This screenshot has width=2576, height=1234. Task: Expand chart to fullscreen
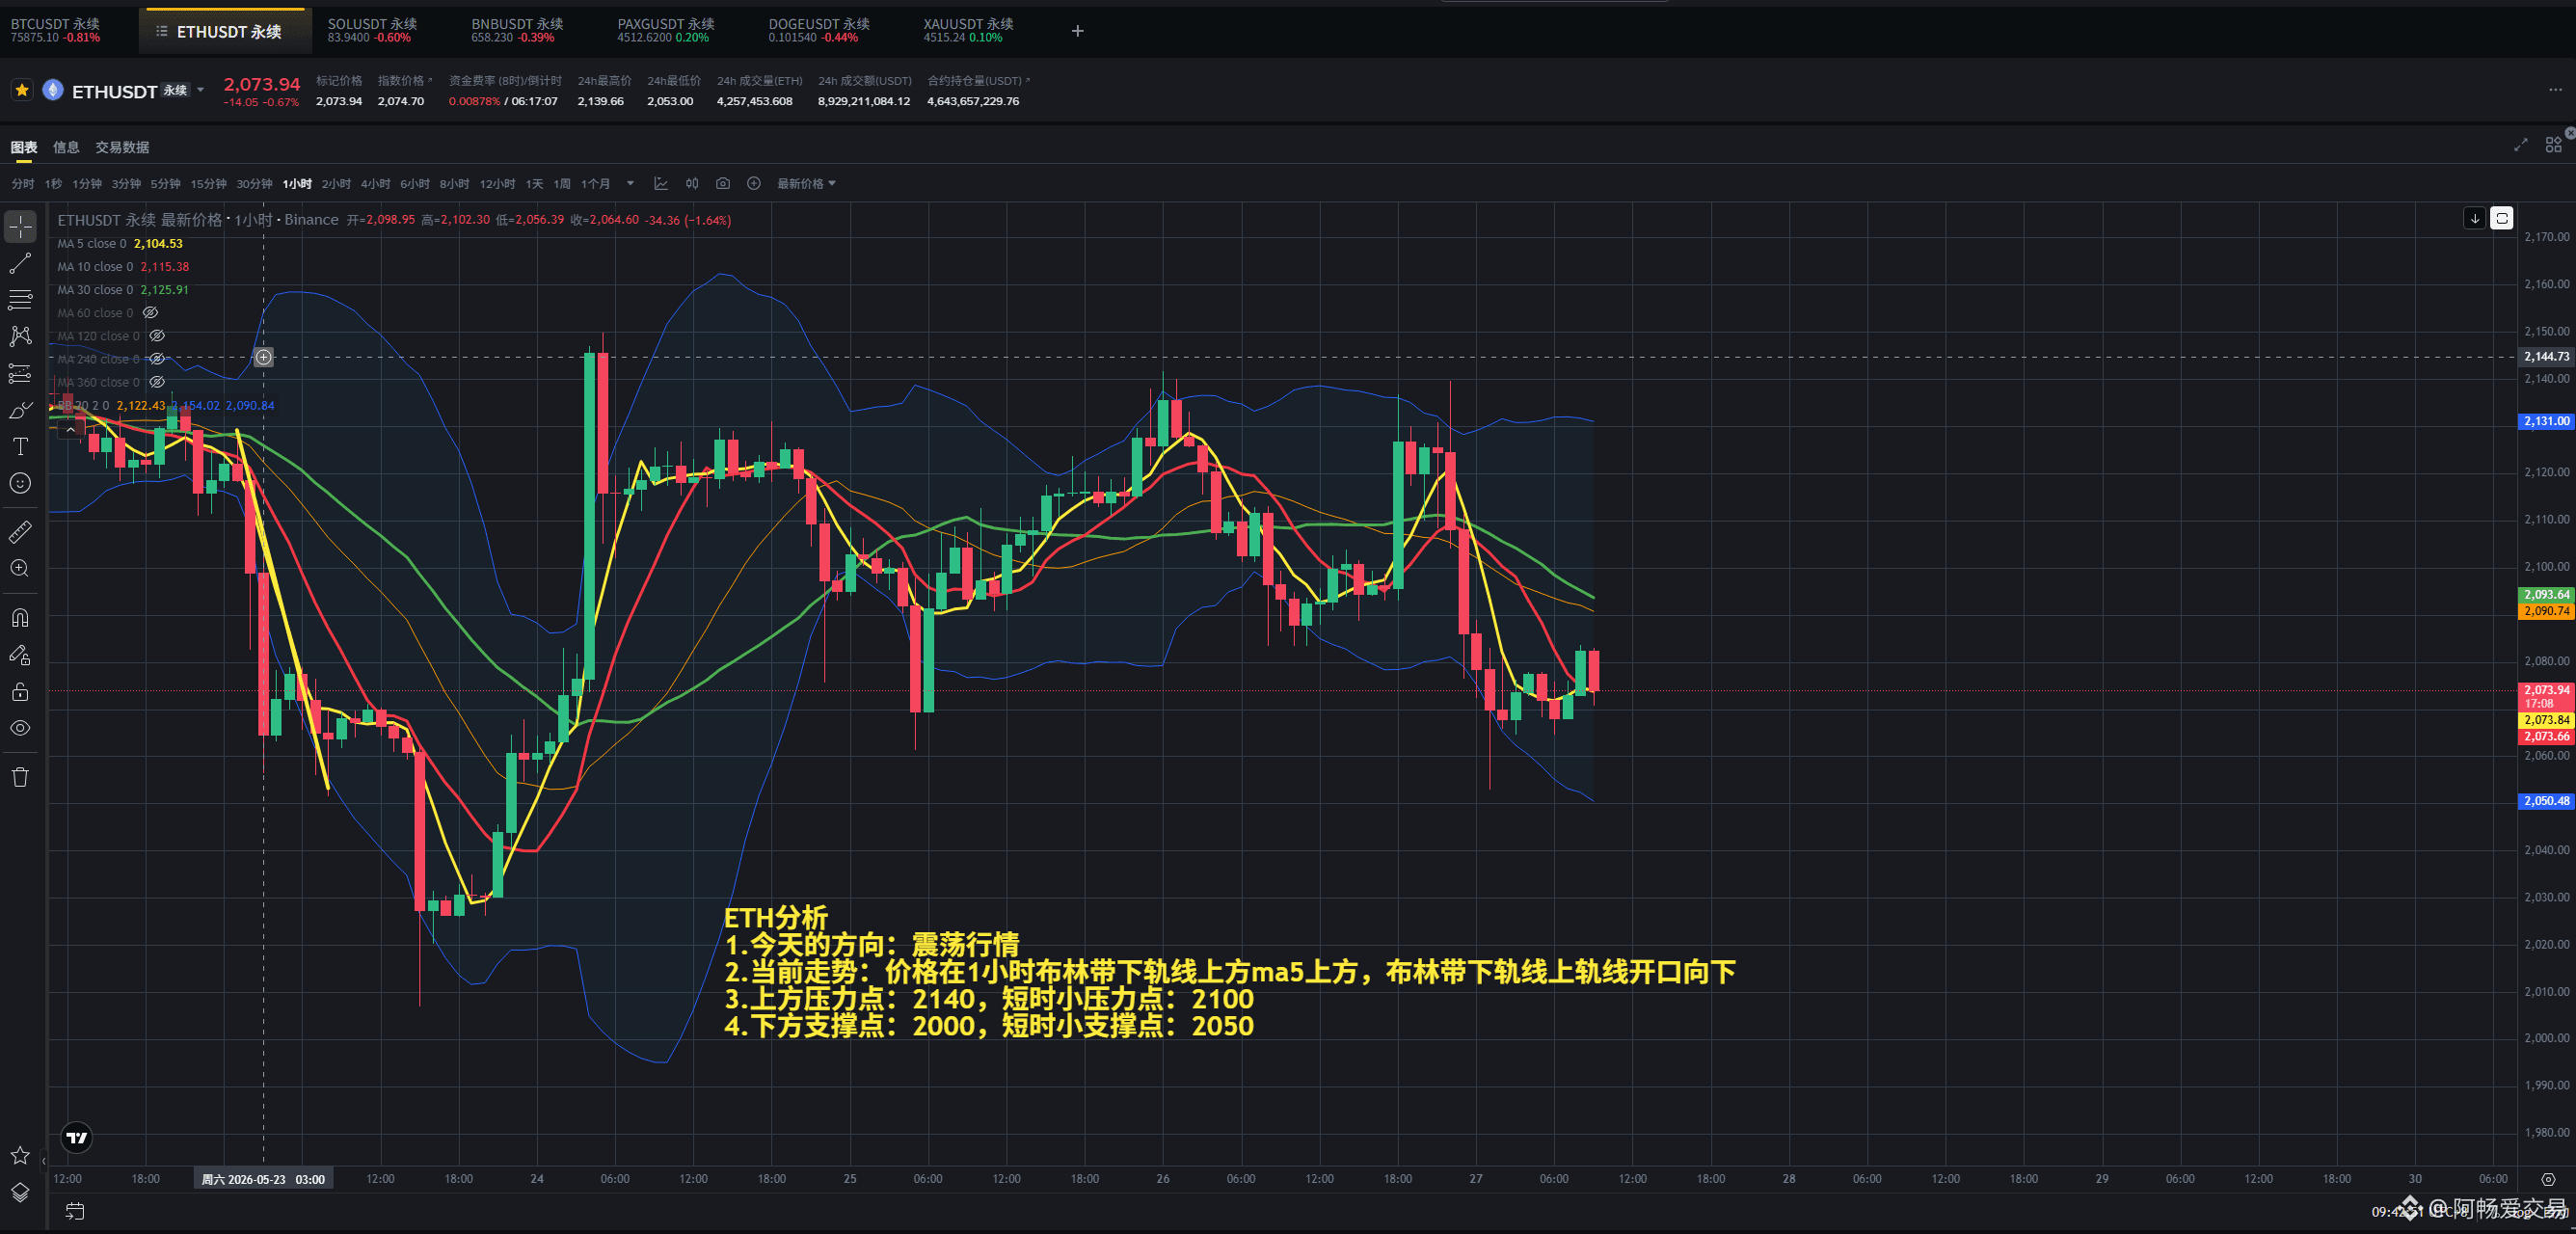coord(2521,145)
